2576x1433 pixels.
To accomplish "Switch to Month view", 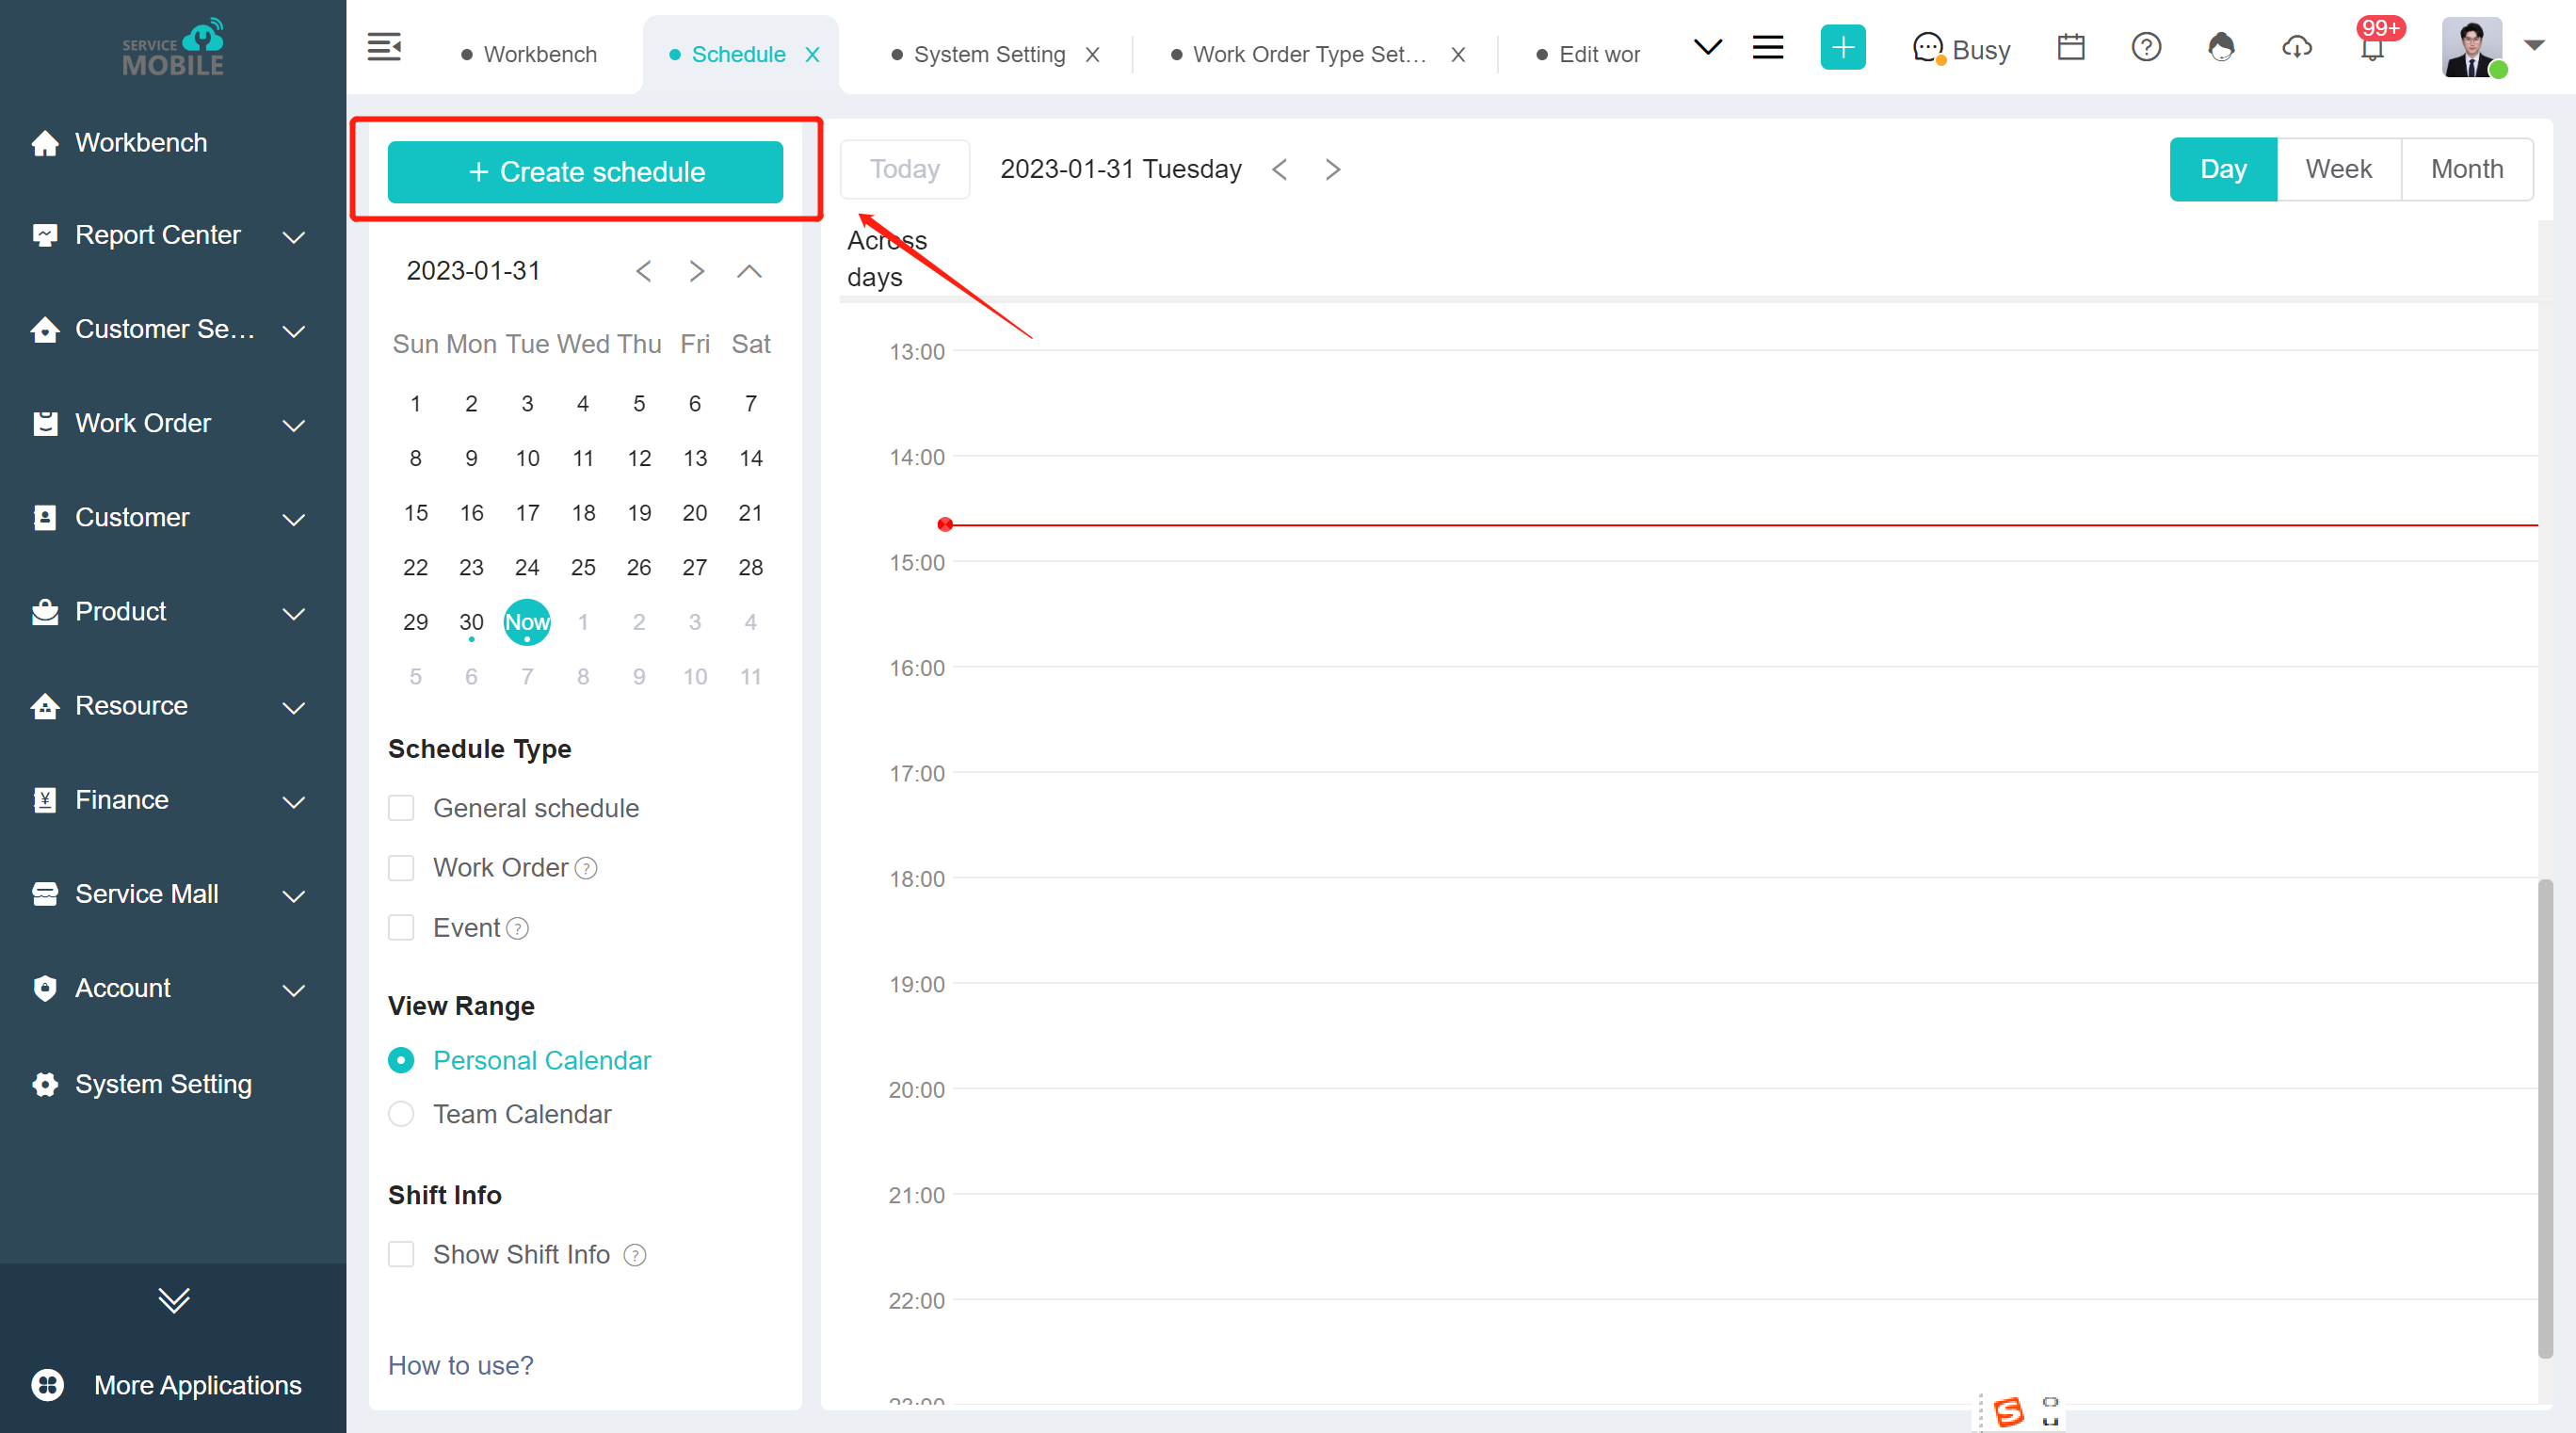I will [2467, 169].
